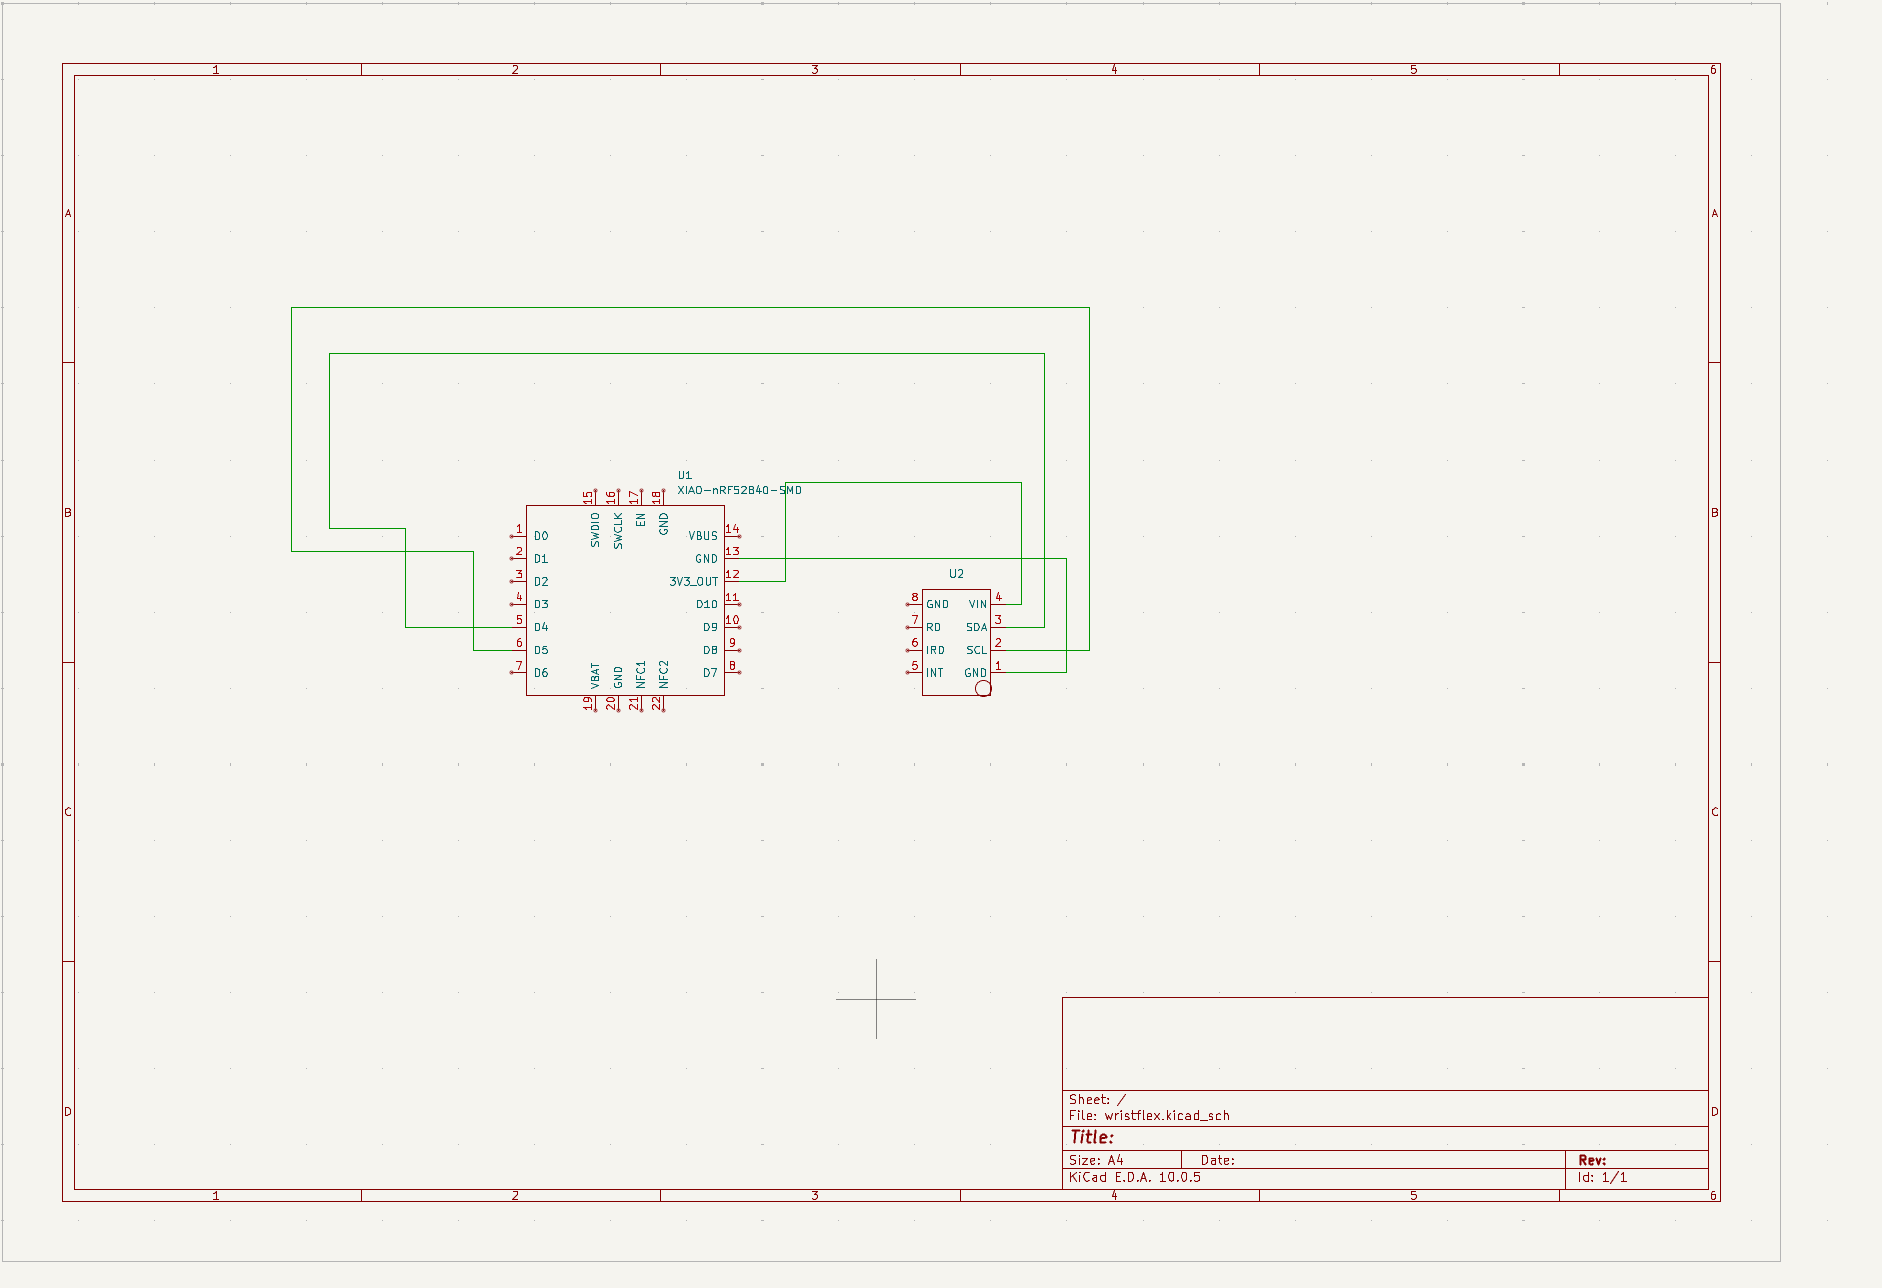The width and height of the screenshot is (1882, 1288).
Task: Select U2 pin 1 GND label
Action: point(976,674)
